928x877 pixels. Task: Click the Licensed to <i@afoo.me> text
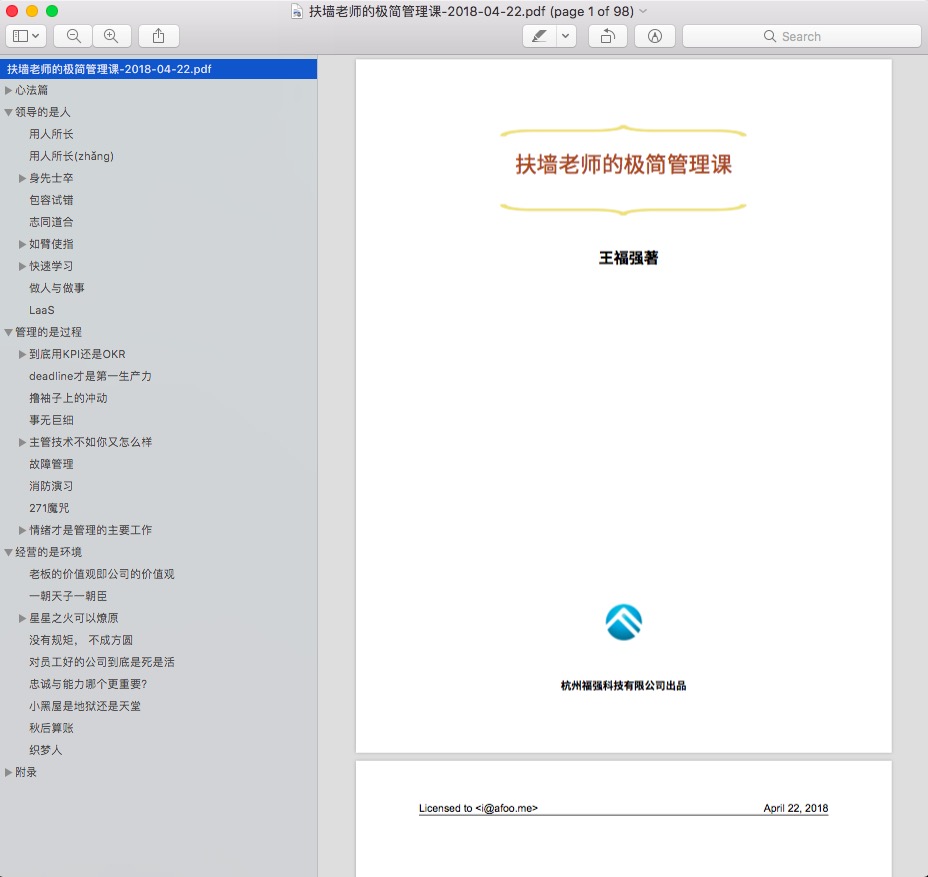click(x=478, y=808)
